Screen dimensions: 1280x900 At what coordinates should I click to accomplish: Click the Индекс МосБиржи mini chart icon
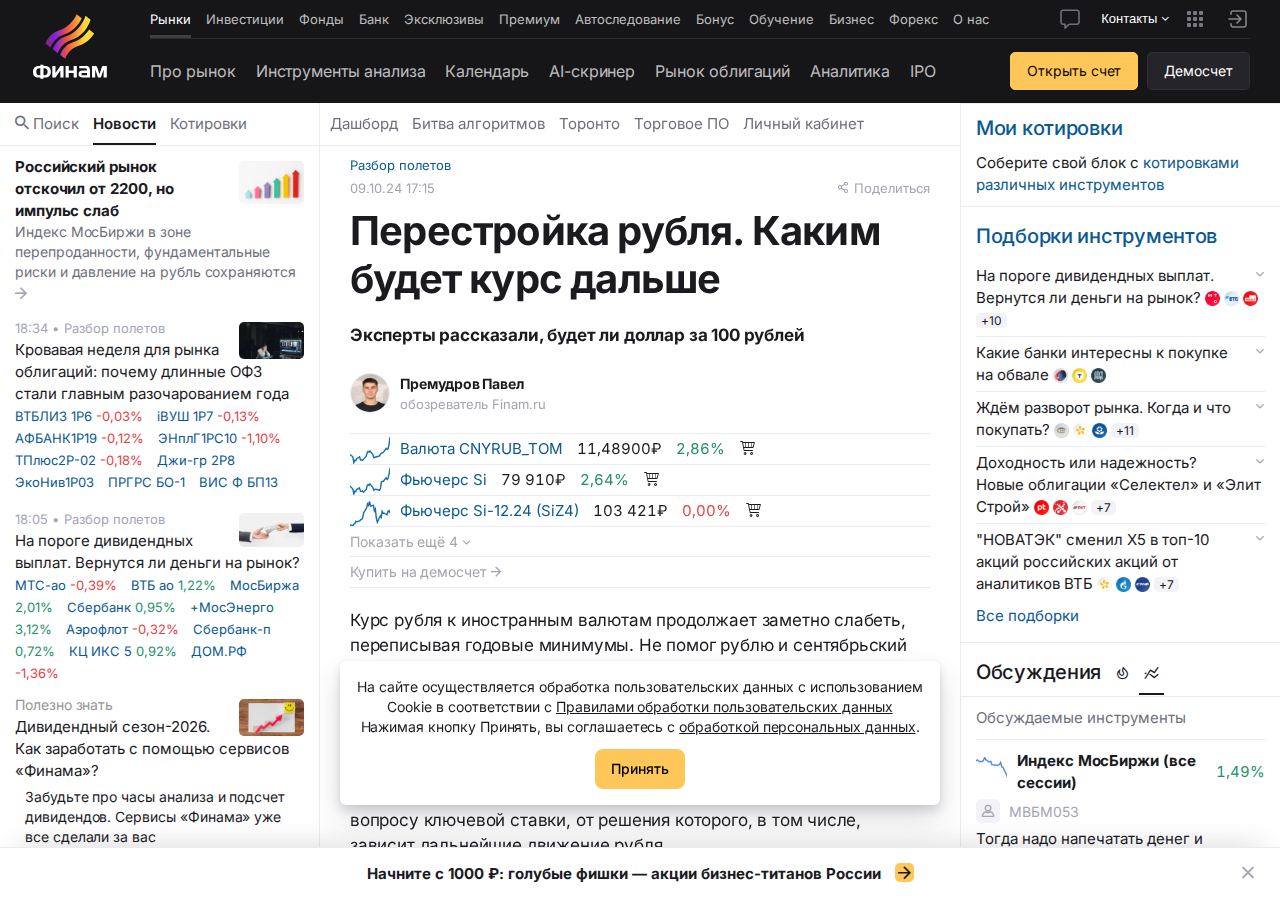click(x=991, y=768)
